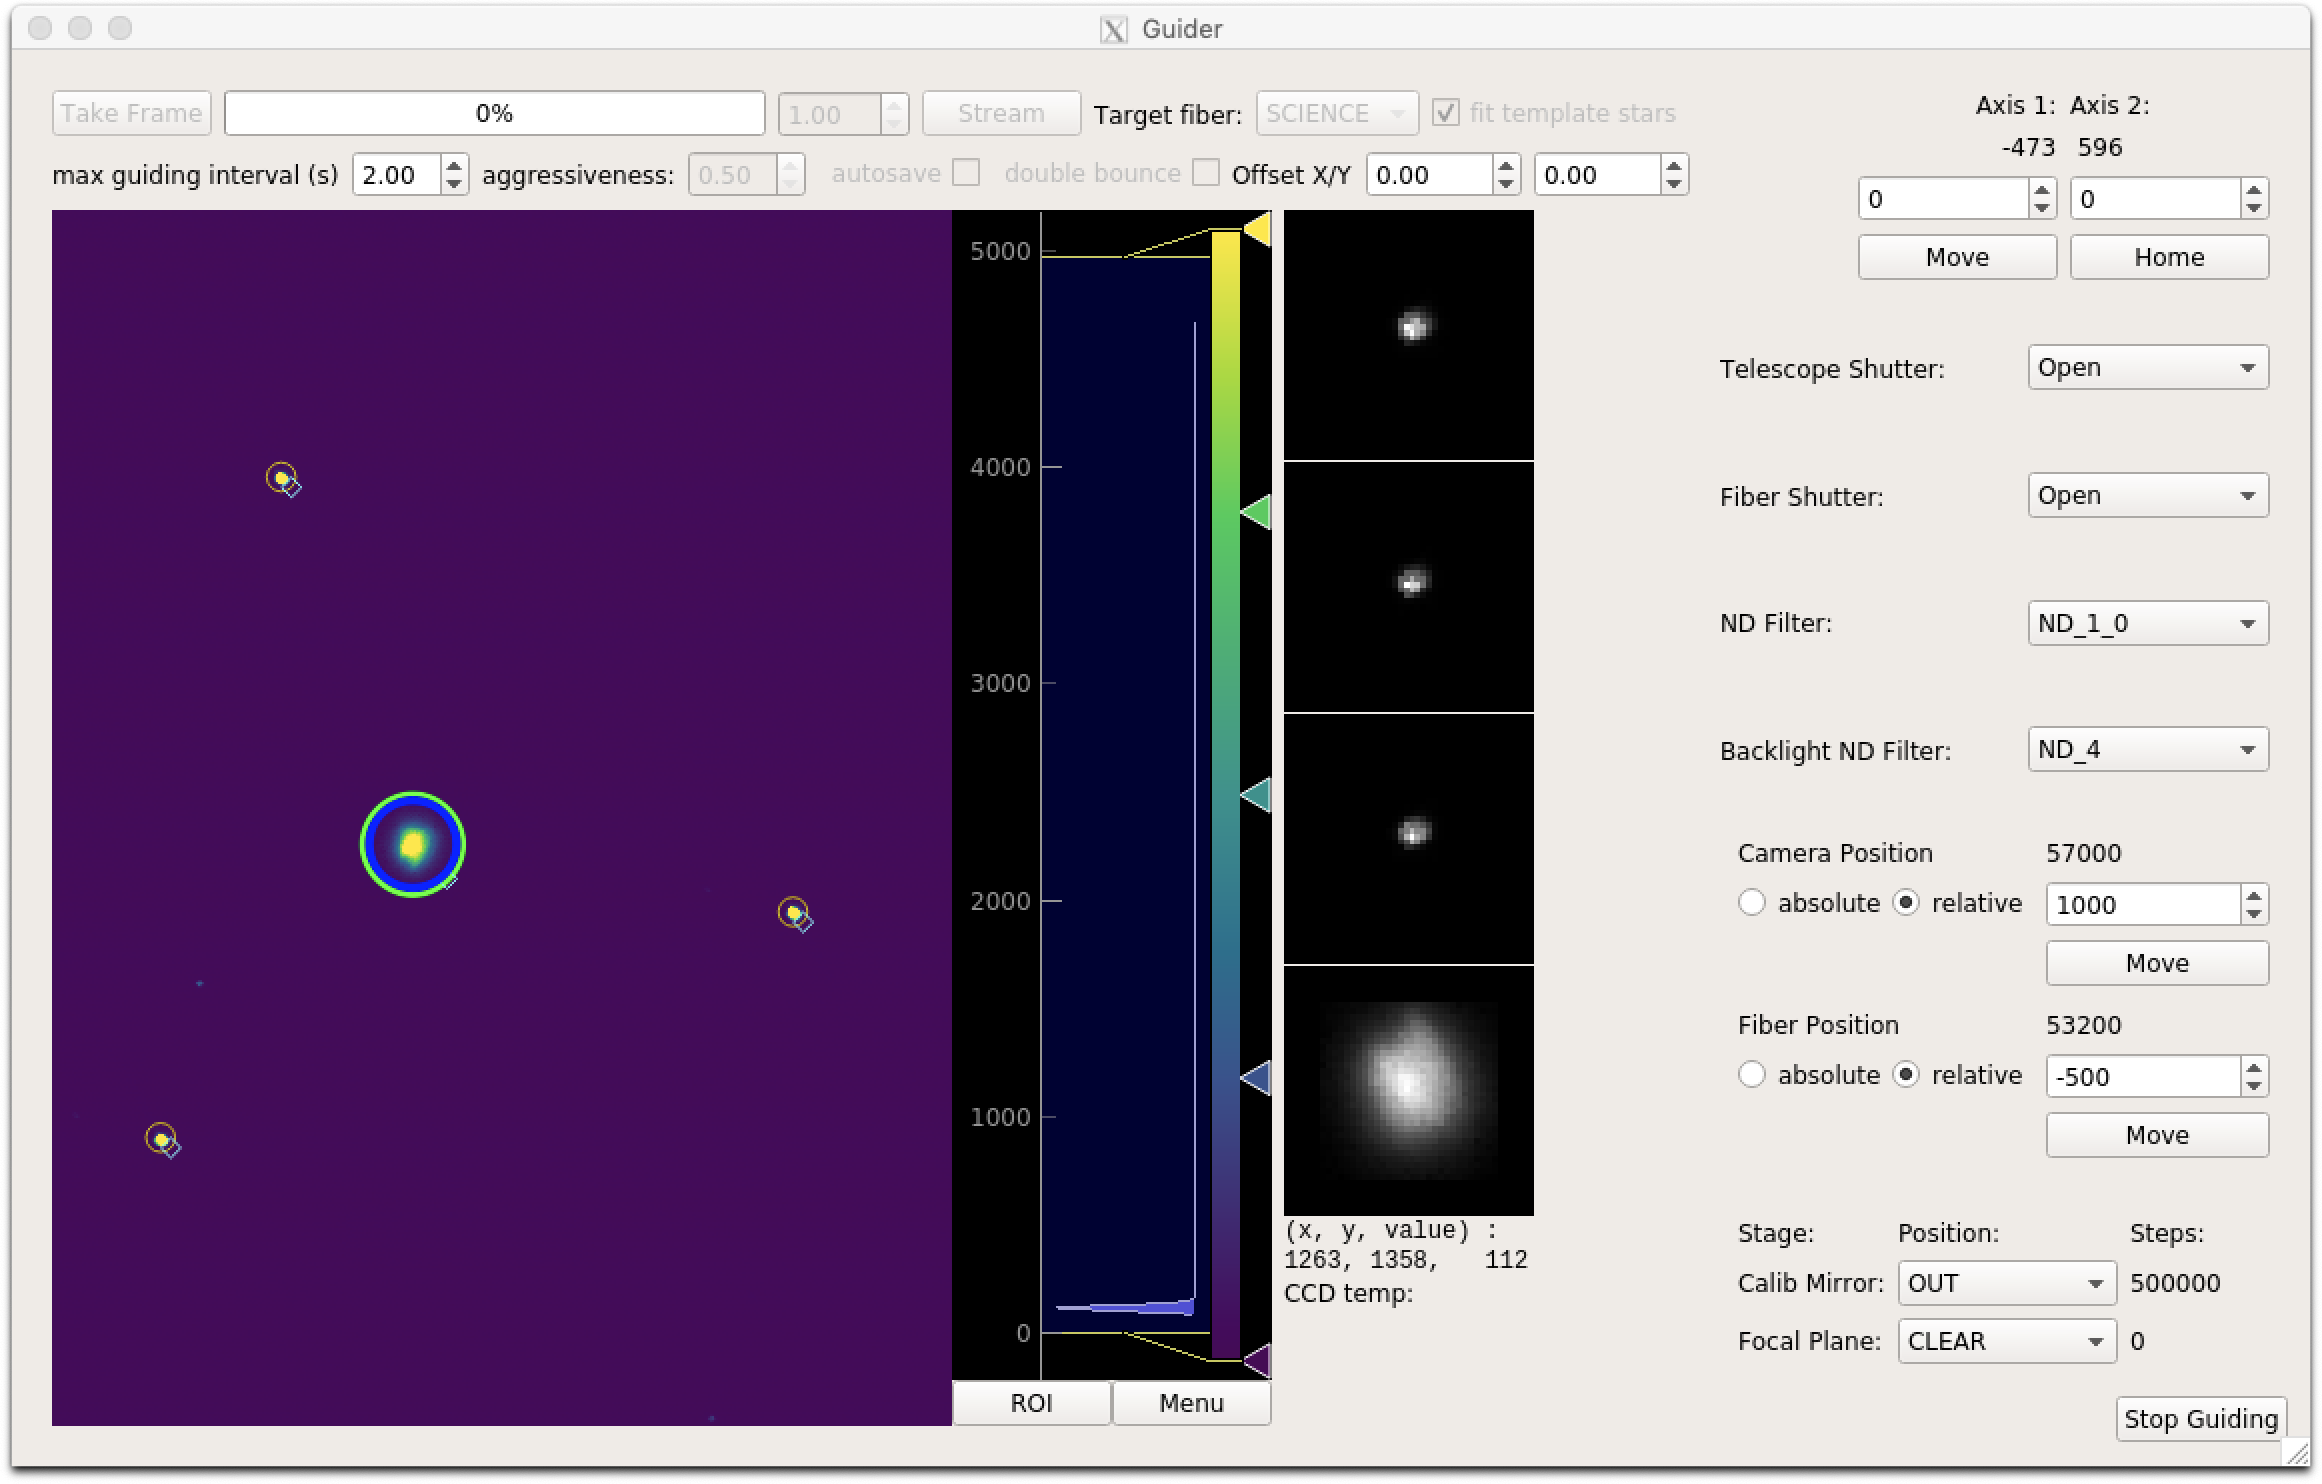Click the teal colorbar gradient tick
2322x1484 pixels.
coord(1256,795)
